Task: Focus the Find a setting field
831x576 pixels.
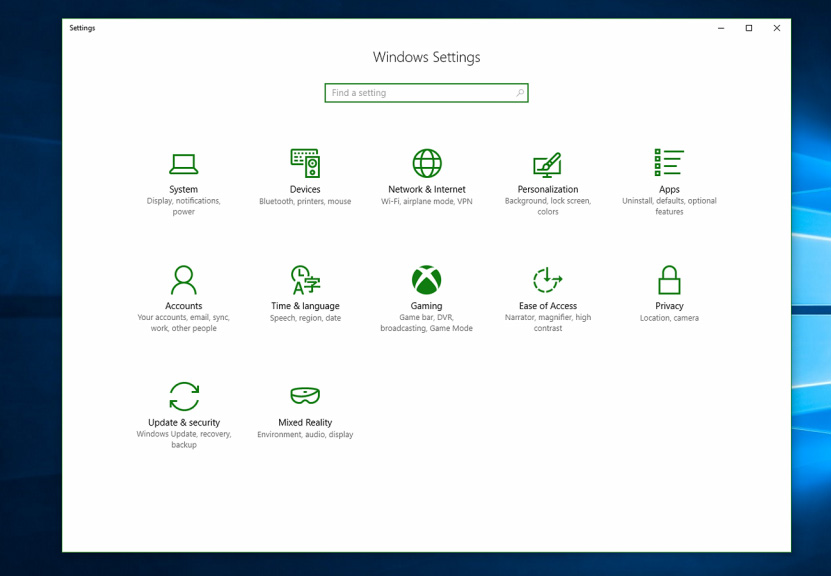Action: pyautogui.click(x=426, y=93)
